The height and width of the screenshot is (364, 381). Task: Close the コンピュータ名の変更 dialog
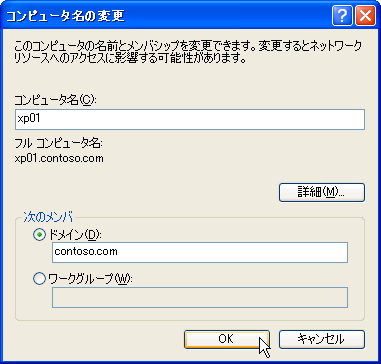[x=365, y=16]
